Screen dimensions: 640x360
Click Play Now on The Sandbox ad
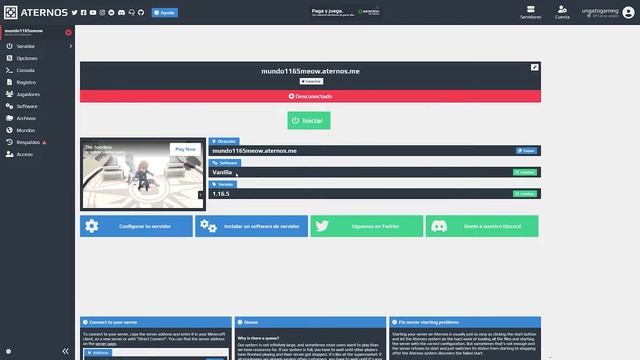coord(185,149)
